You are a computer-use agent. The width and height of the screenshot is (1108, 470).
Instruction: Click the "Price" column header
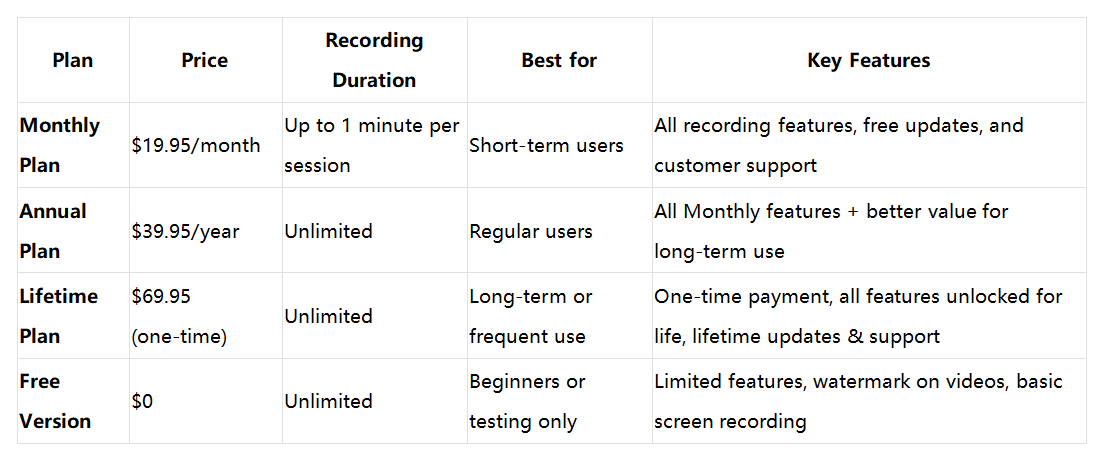coord(204,61)
